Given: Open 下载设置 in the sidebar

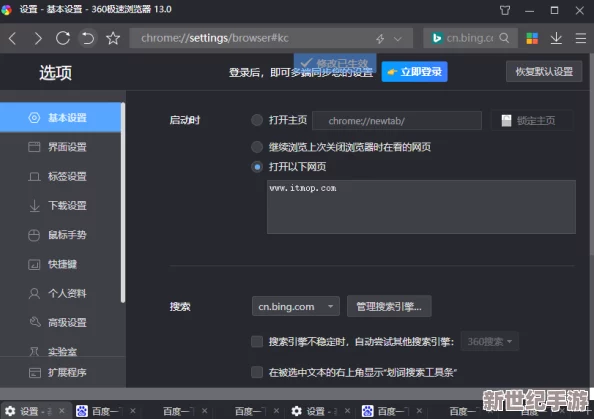Looking at the screenshot, I should (61, 206).
